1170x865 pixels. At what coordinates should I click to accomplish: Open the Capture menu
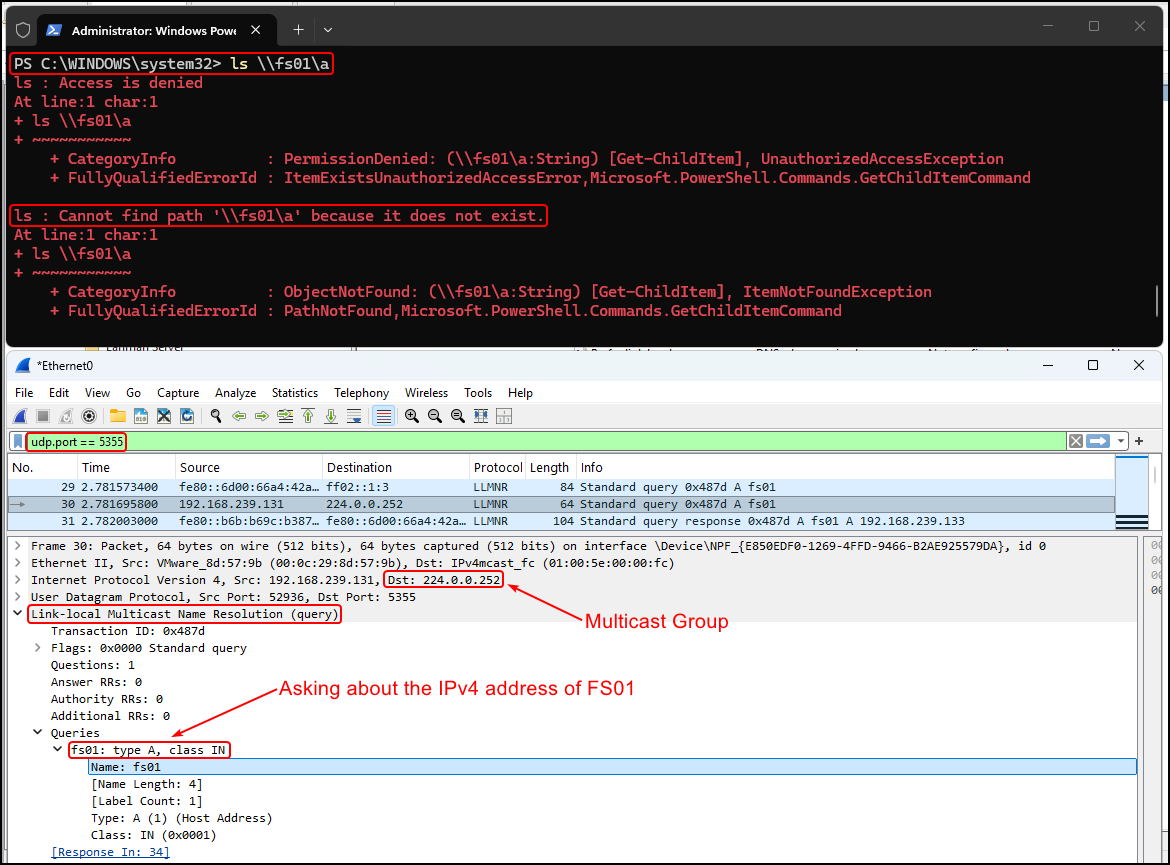click(178, 393)
